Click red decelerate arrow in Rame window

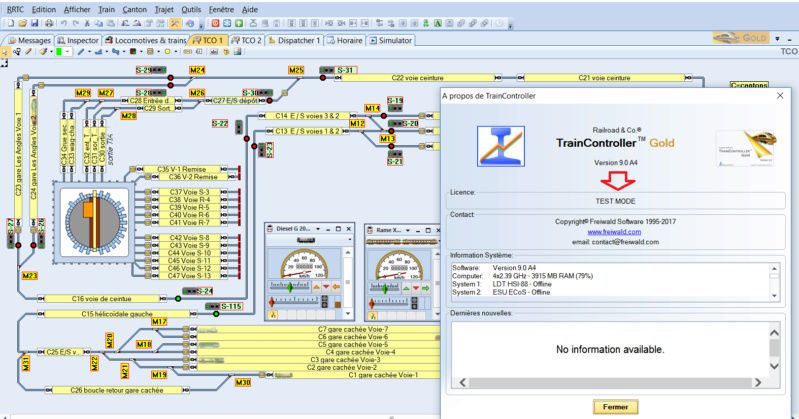point(416,288)
